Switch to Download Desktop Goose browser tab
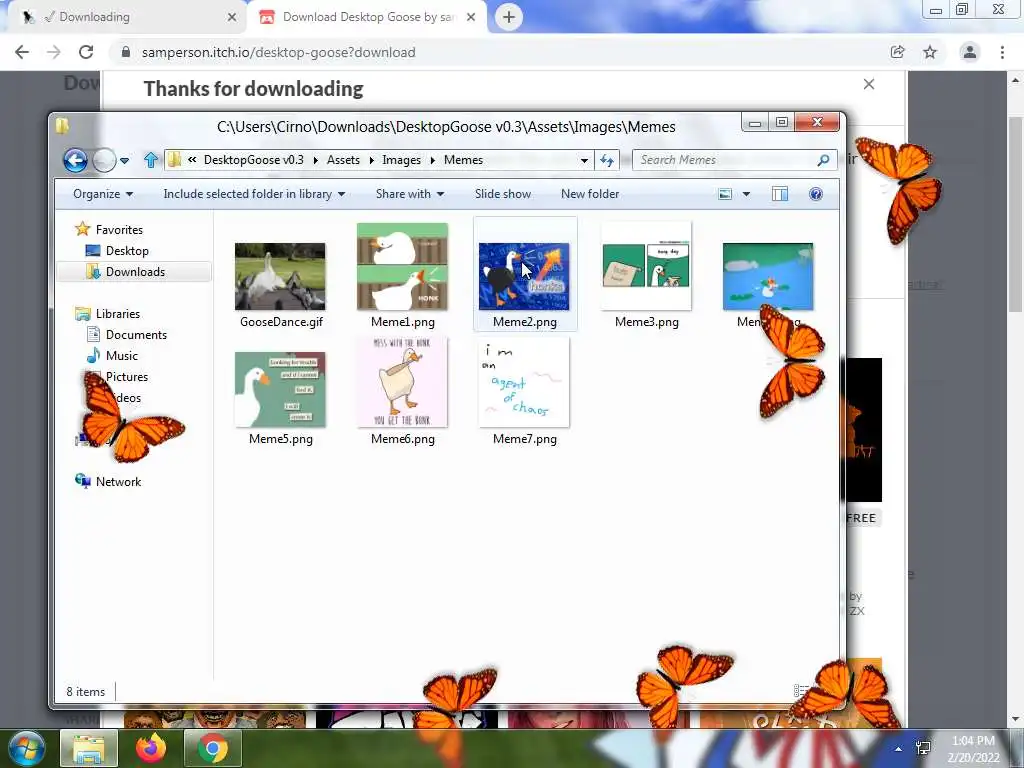The width and height of the screenshot is (1024, 768). [366, 17]
